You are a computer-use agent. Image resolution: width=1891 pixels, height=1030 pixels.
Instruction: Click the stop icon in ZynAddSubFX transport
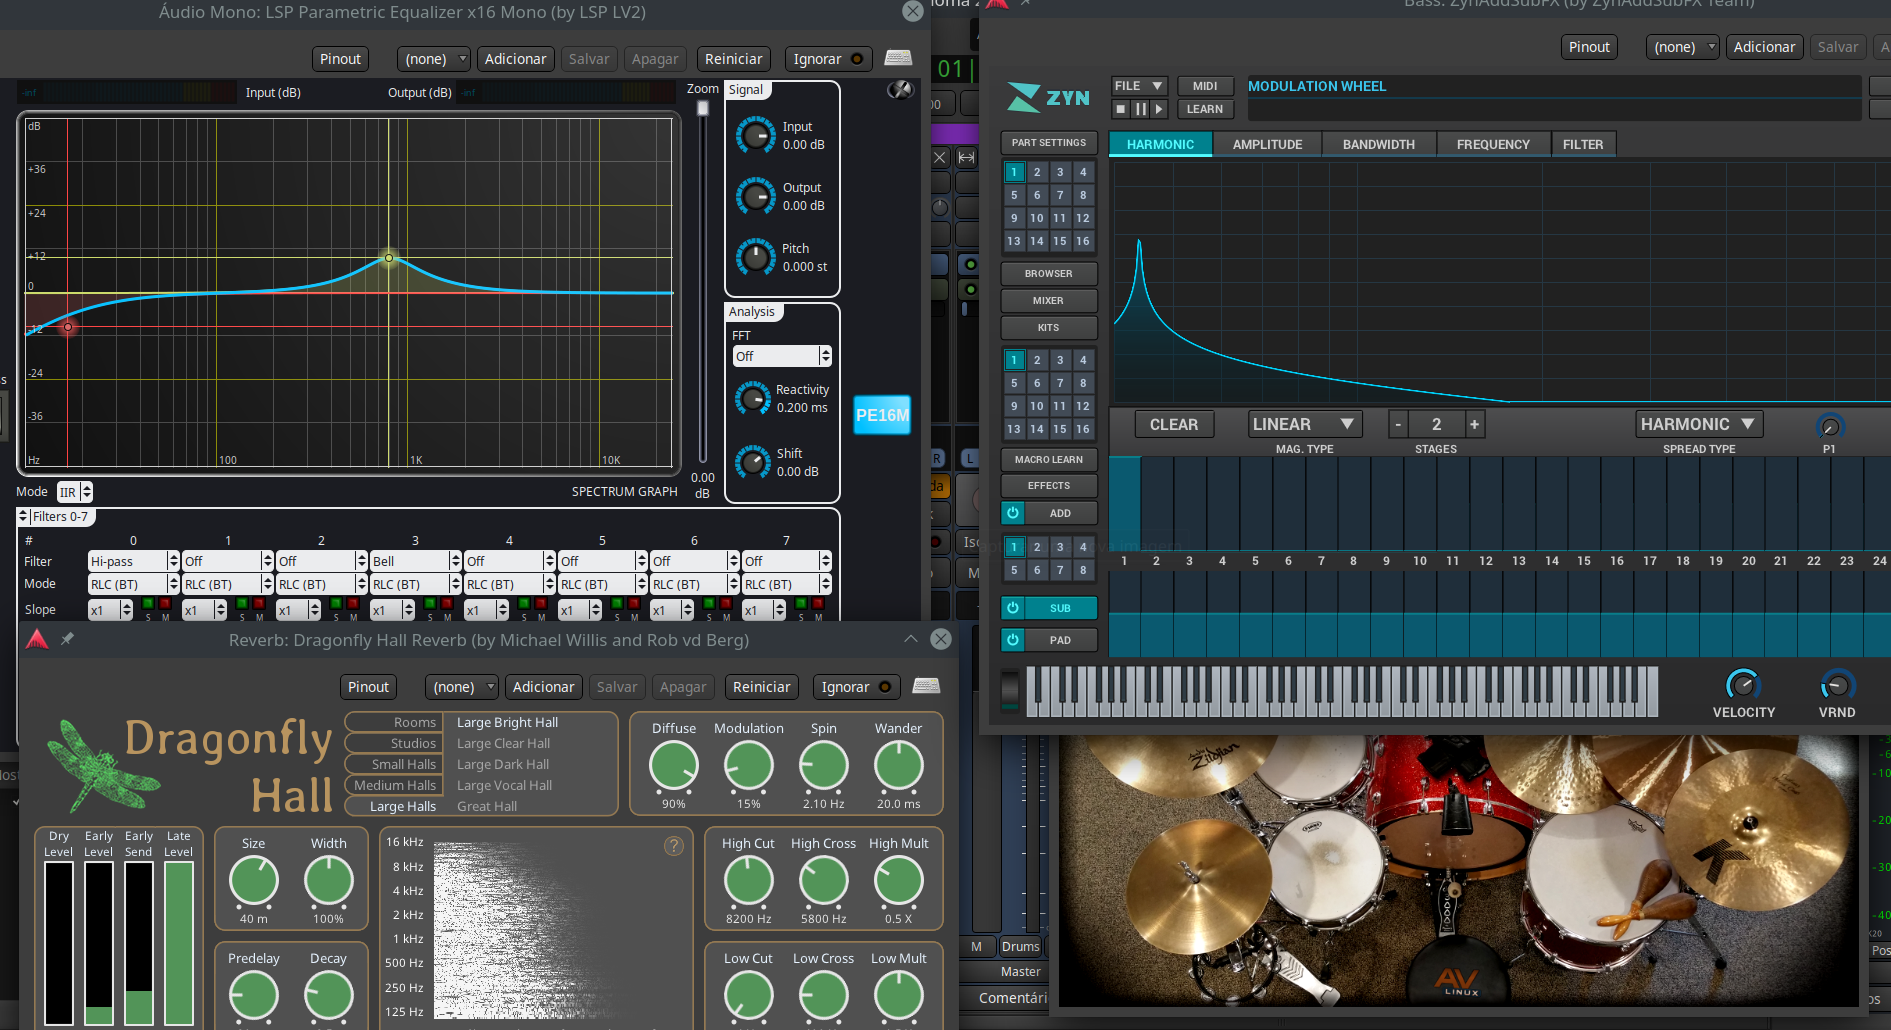click(1121, 109)
